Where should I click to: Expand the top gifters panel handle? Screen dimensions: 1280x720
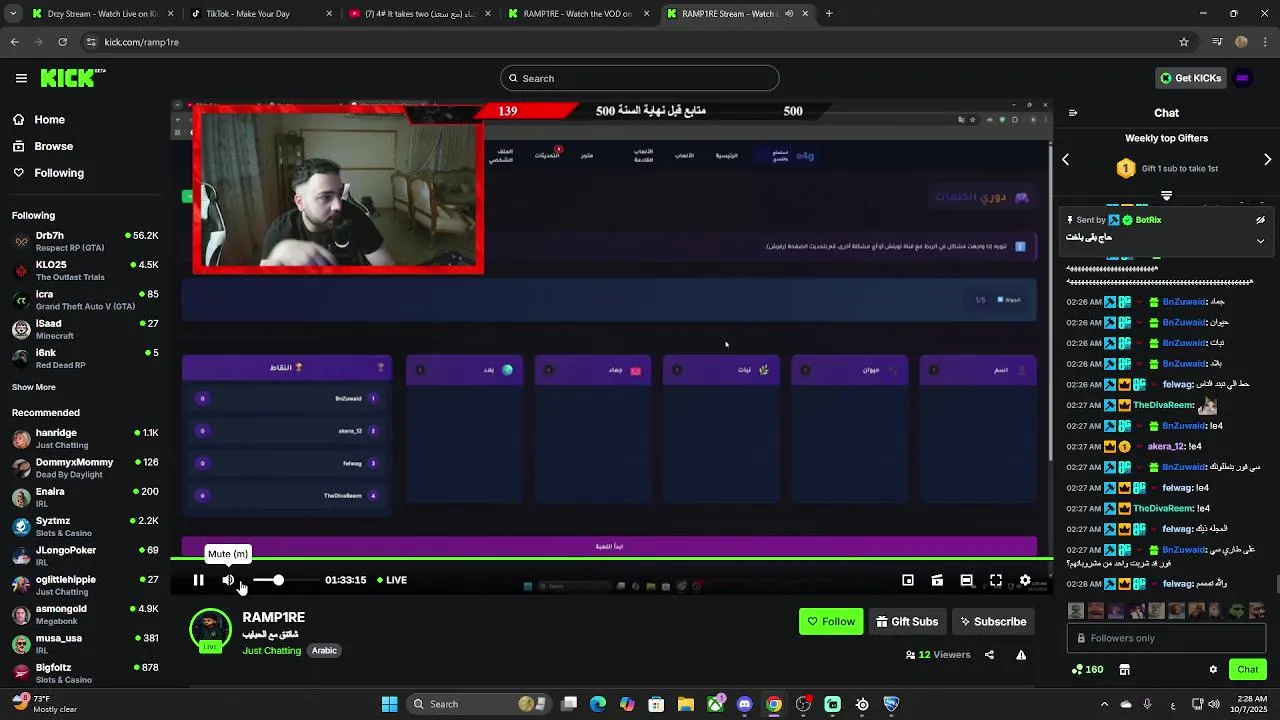click(1166, 195)
